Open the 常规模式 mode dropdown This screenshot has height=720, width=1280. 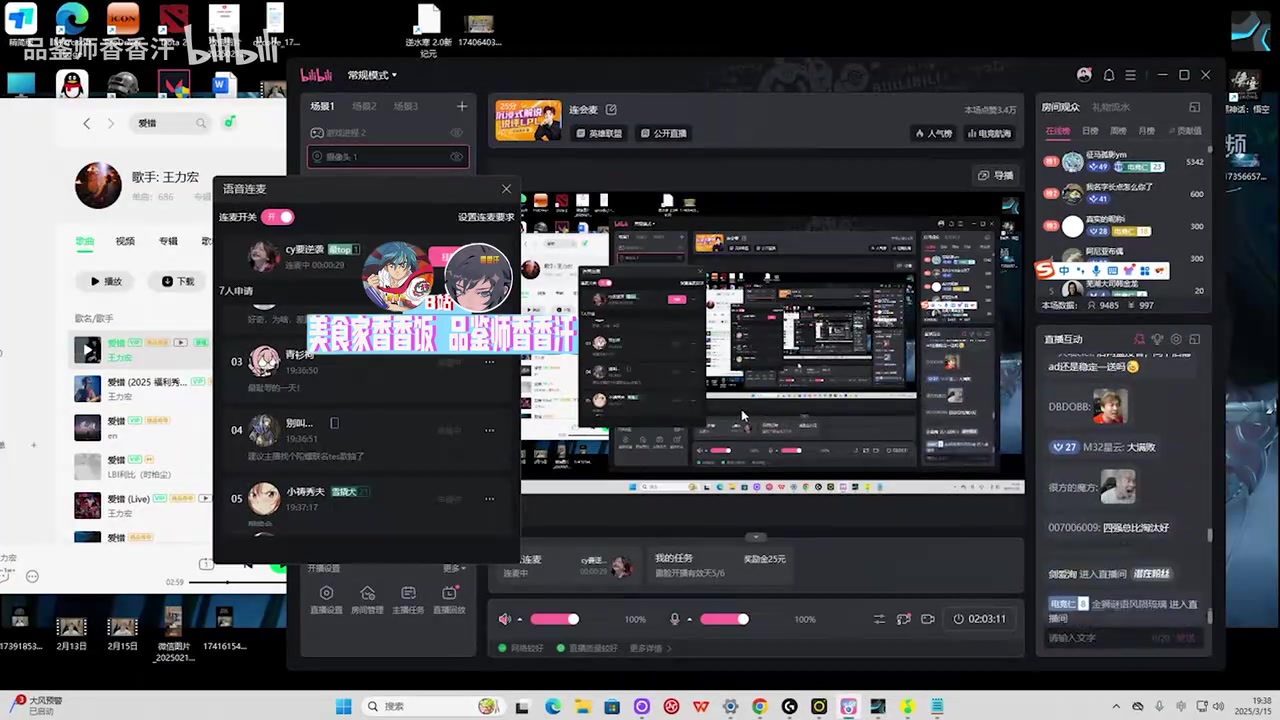[x=372, y=75]
